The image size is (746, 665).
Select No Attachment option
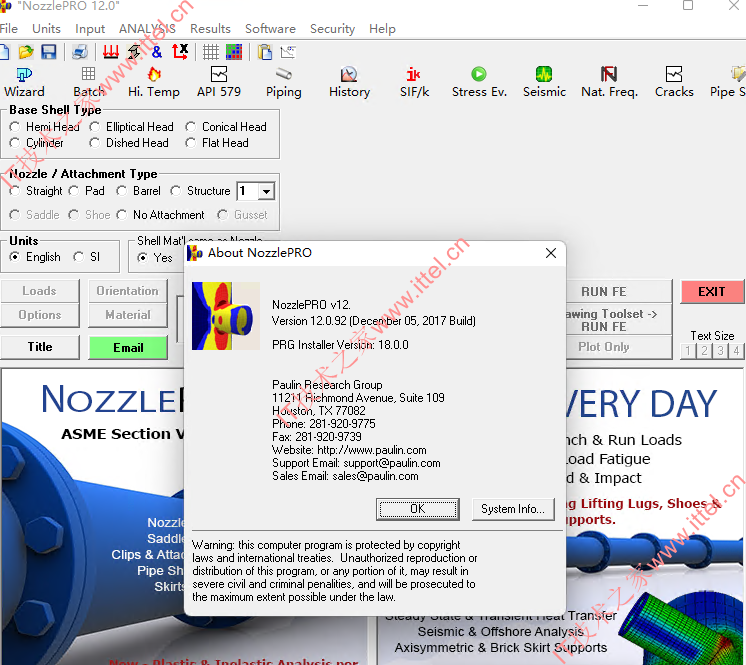(160, 215)
